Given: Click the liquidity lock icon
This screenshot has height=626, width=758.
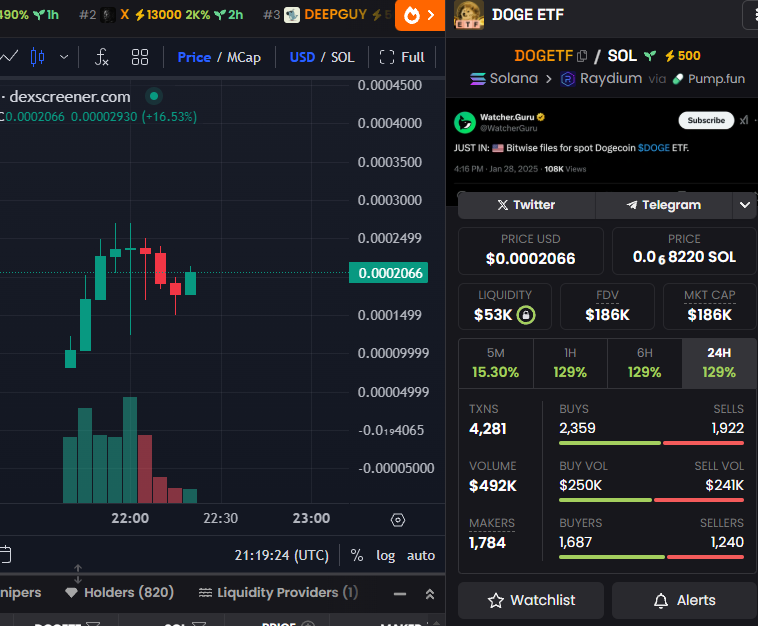Looking at the screenshot, I should coord(526,315).
